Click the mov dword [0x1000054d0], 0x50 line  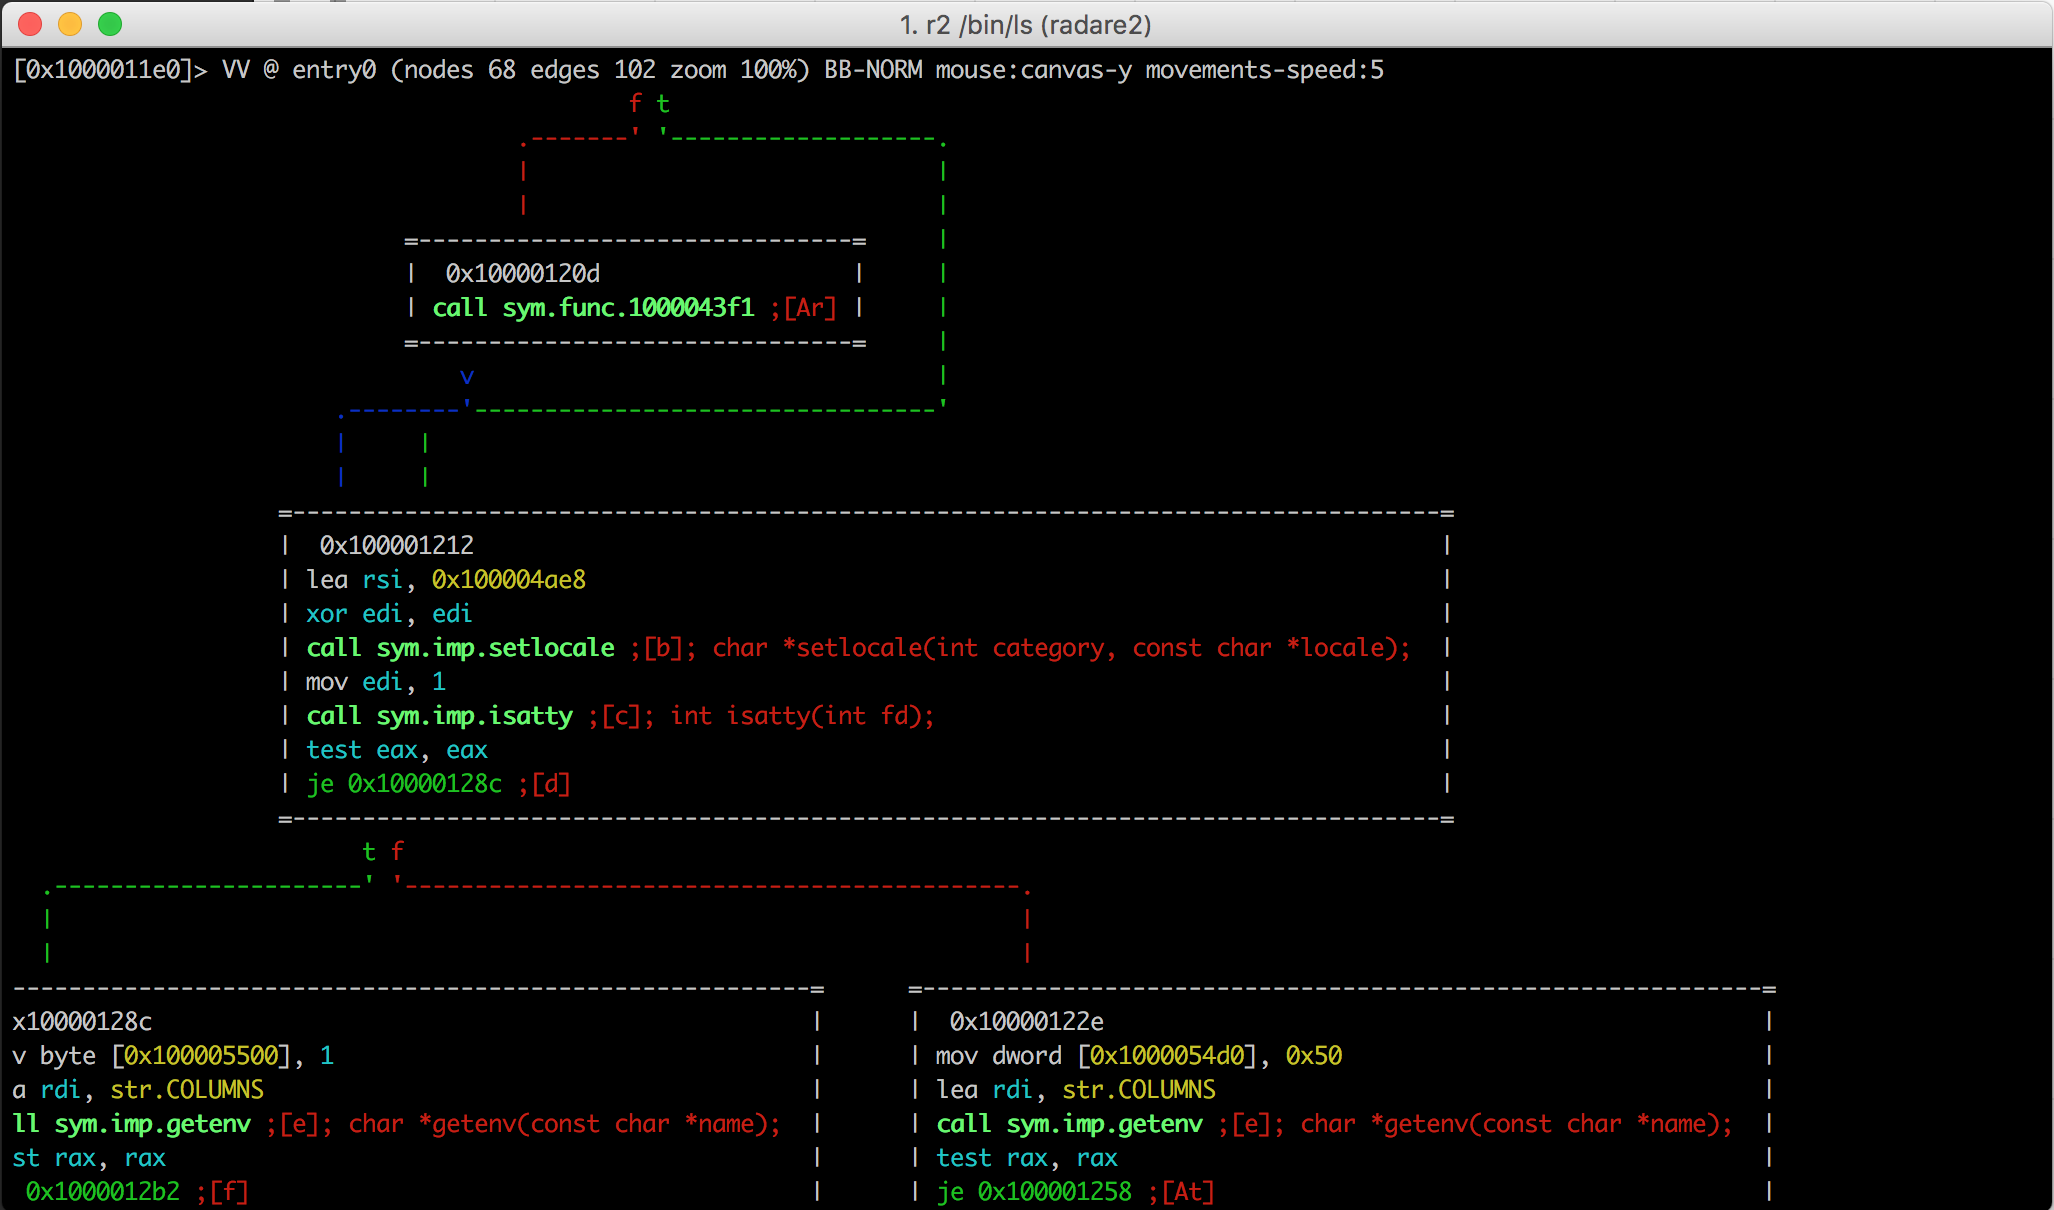tap(1138, 1055)
